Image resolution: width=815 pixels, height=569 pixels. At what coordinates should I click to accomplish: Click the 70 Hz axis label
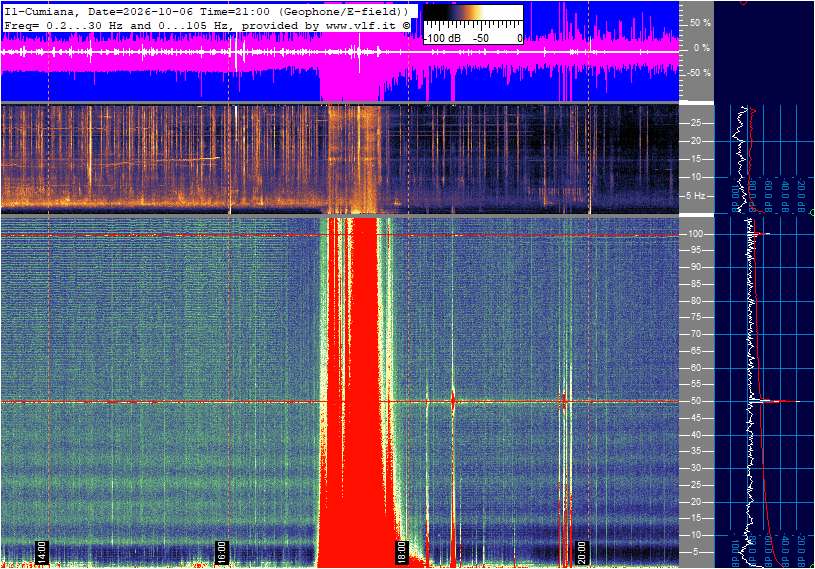click(695, 334)
